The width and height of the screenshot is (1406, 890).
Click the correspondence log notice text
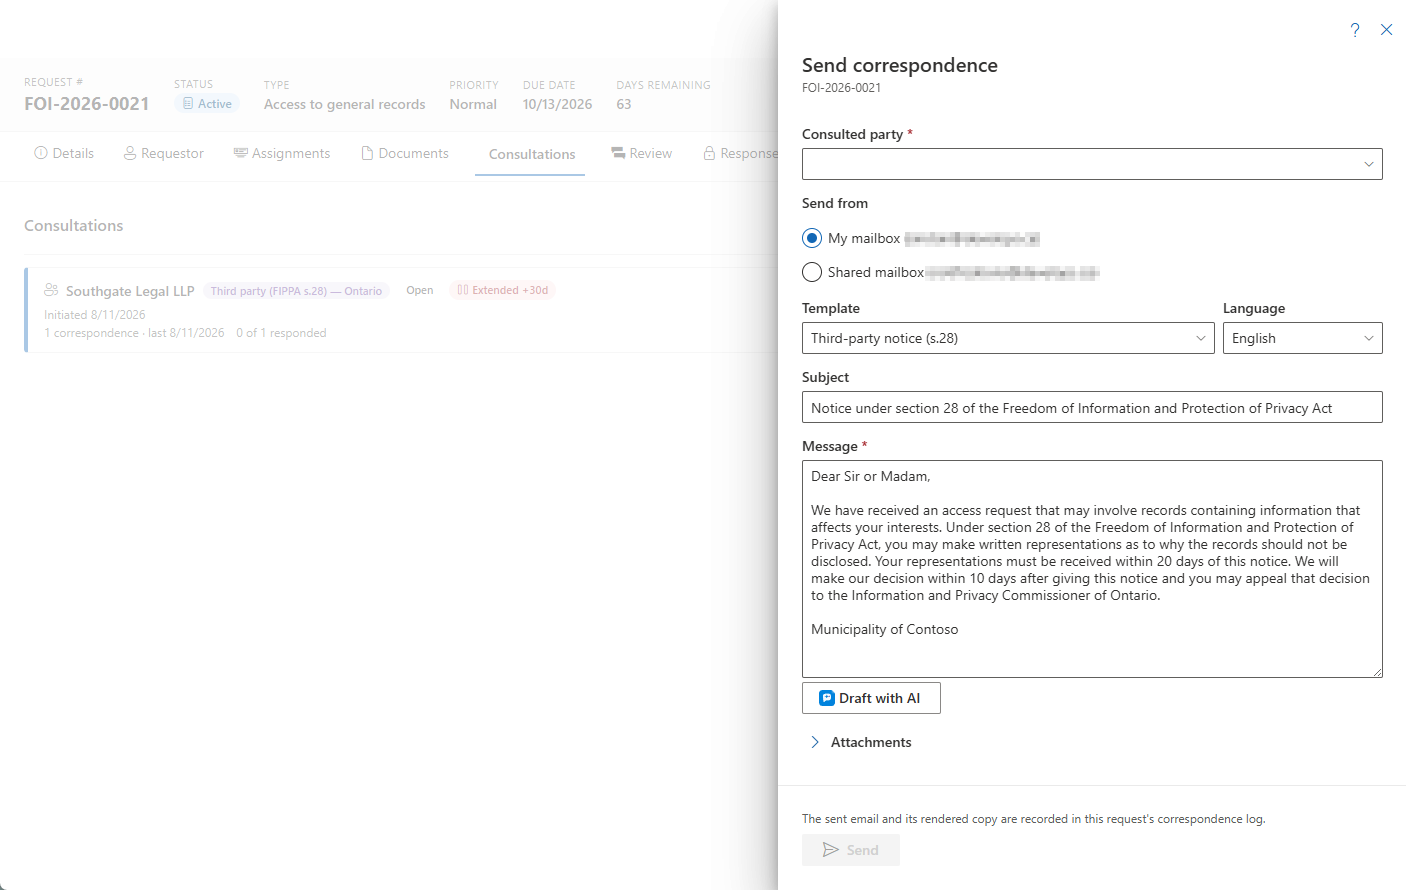(1034, 819)
